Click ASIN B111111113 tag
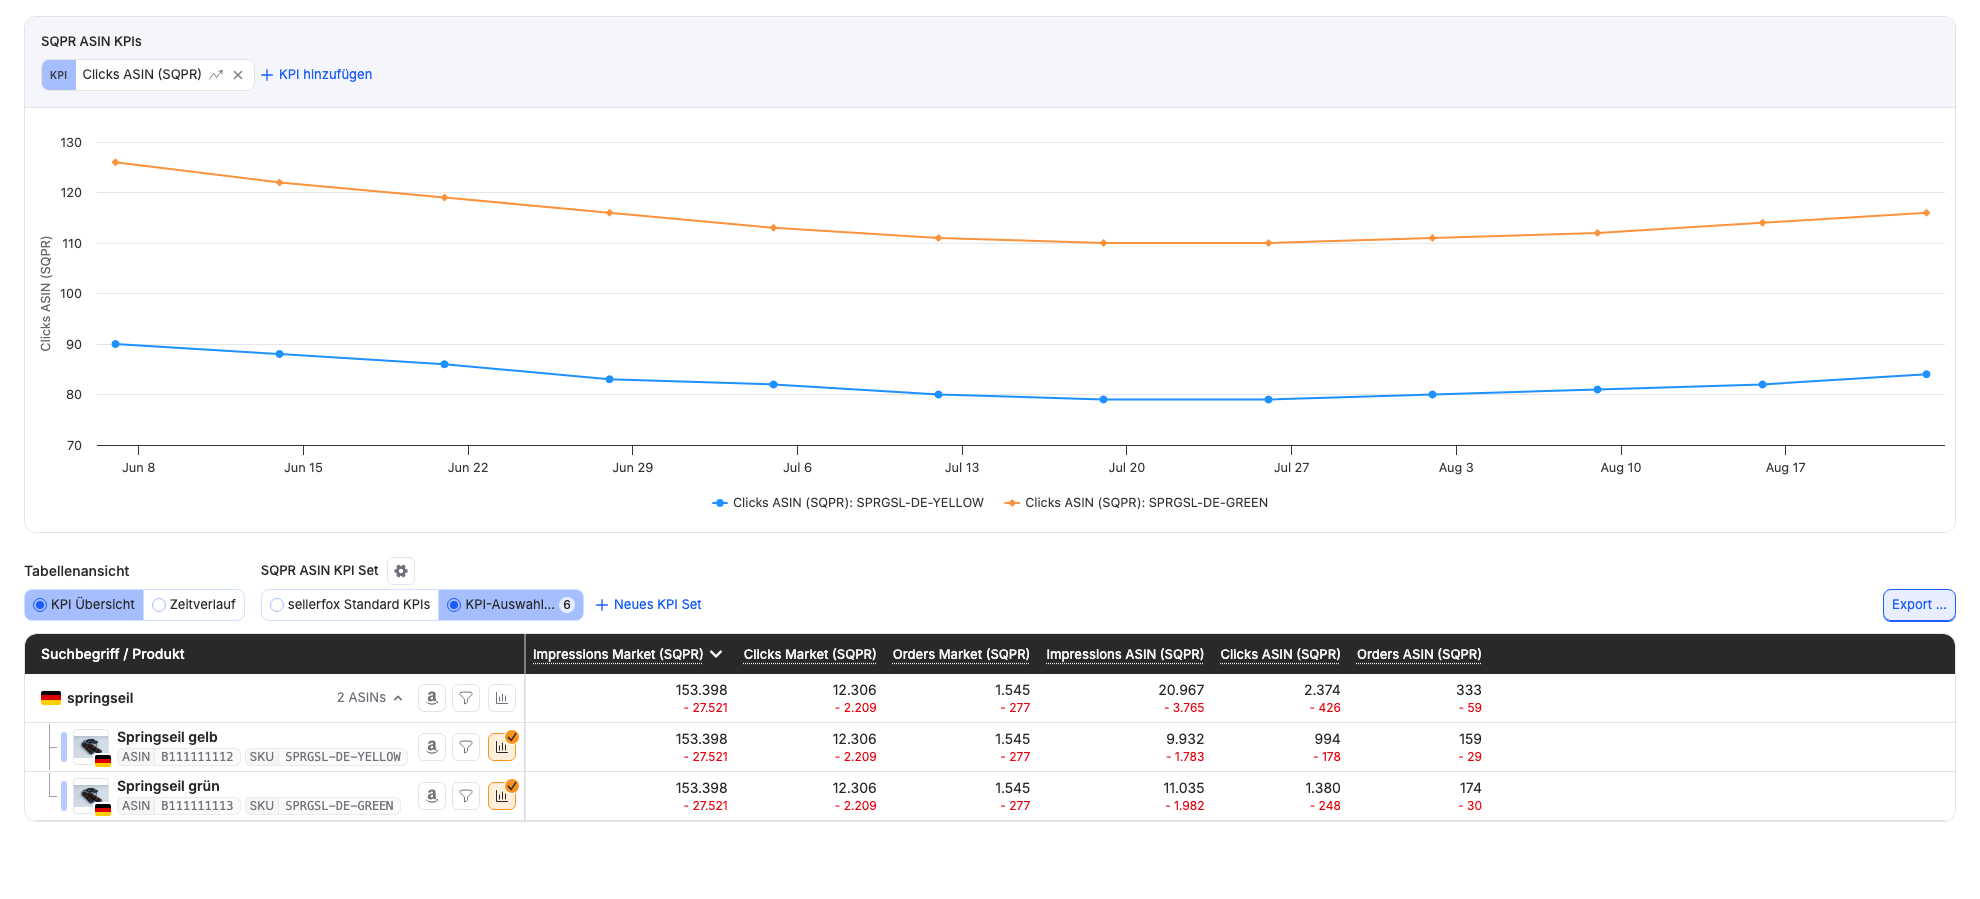1980x899 pixels. [x=179, y=806]
